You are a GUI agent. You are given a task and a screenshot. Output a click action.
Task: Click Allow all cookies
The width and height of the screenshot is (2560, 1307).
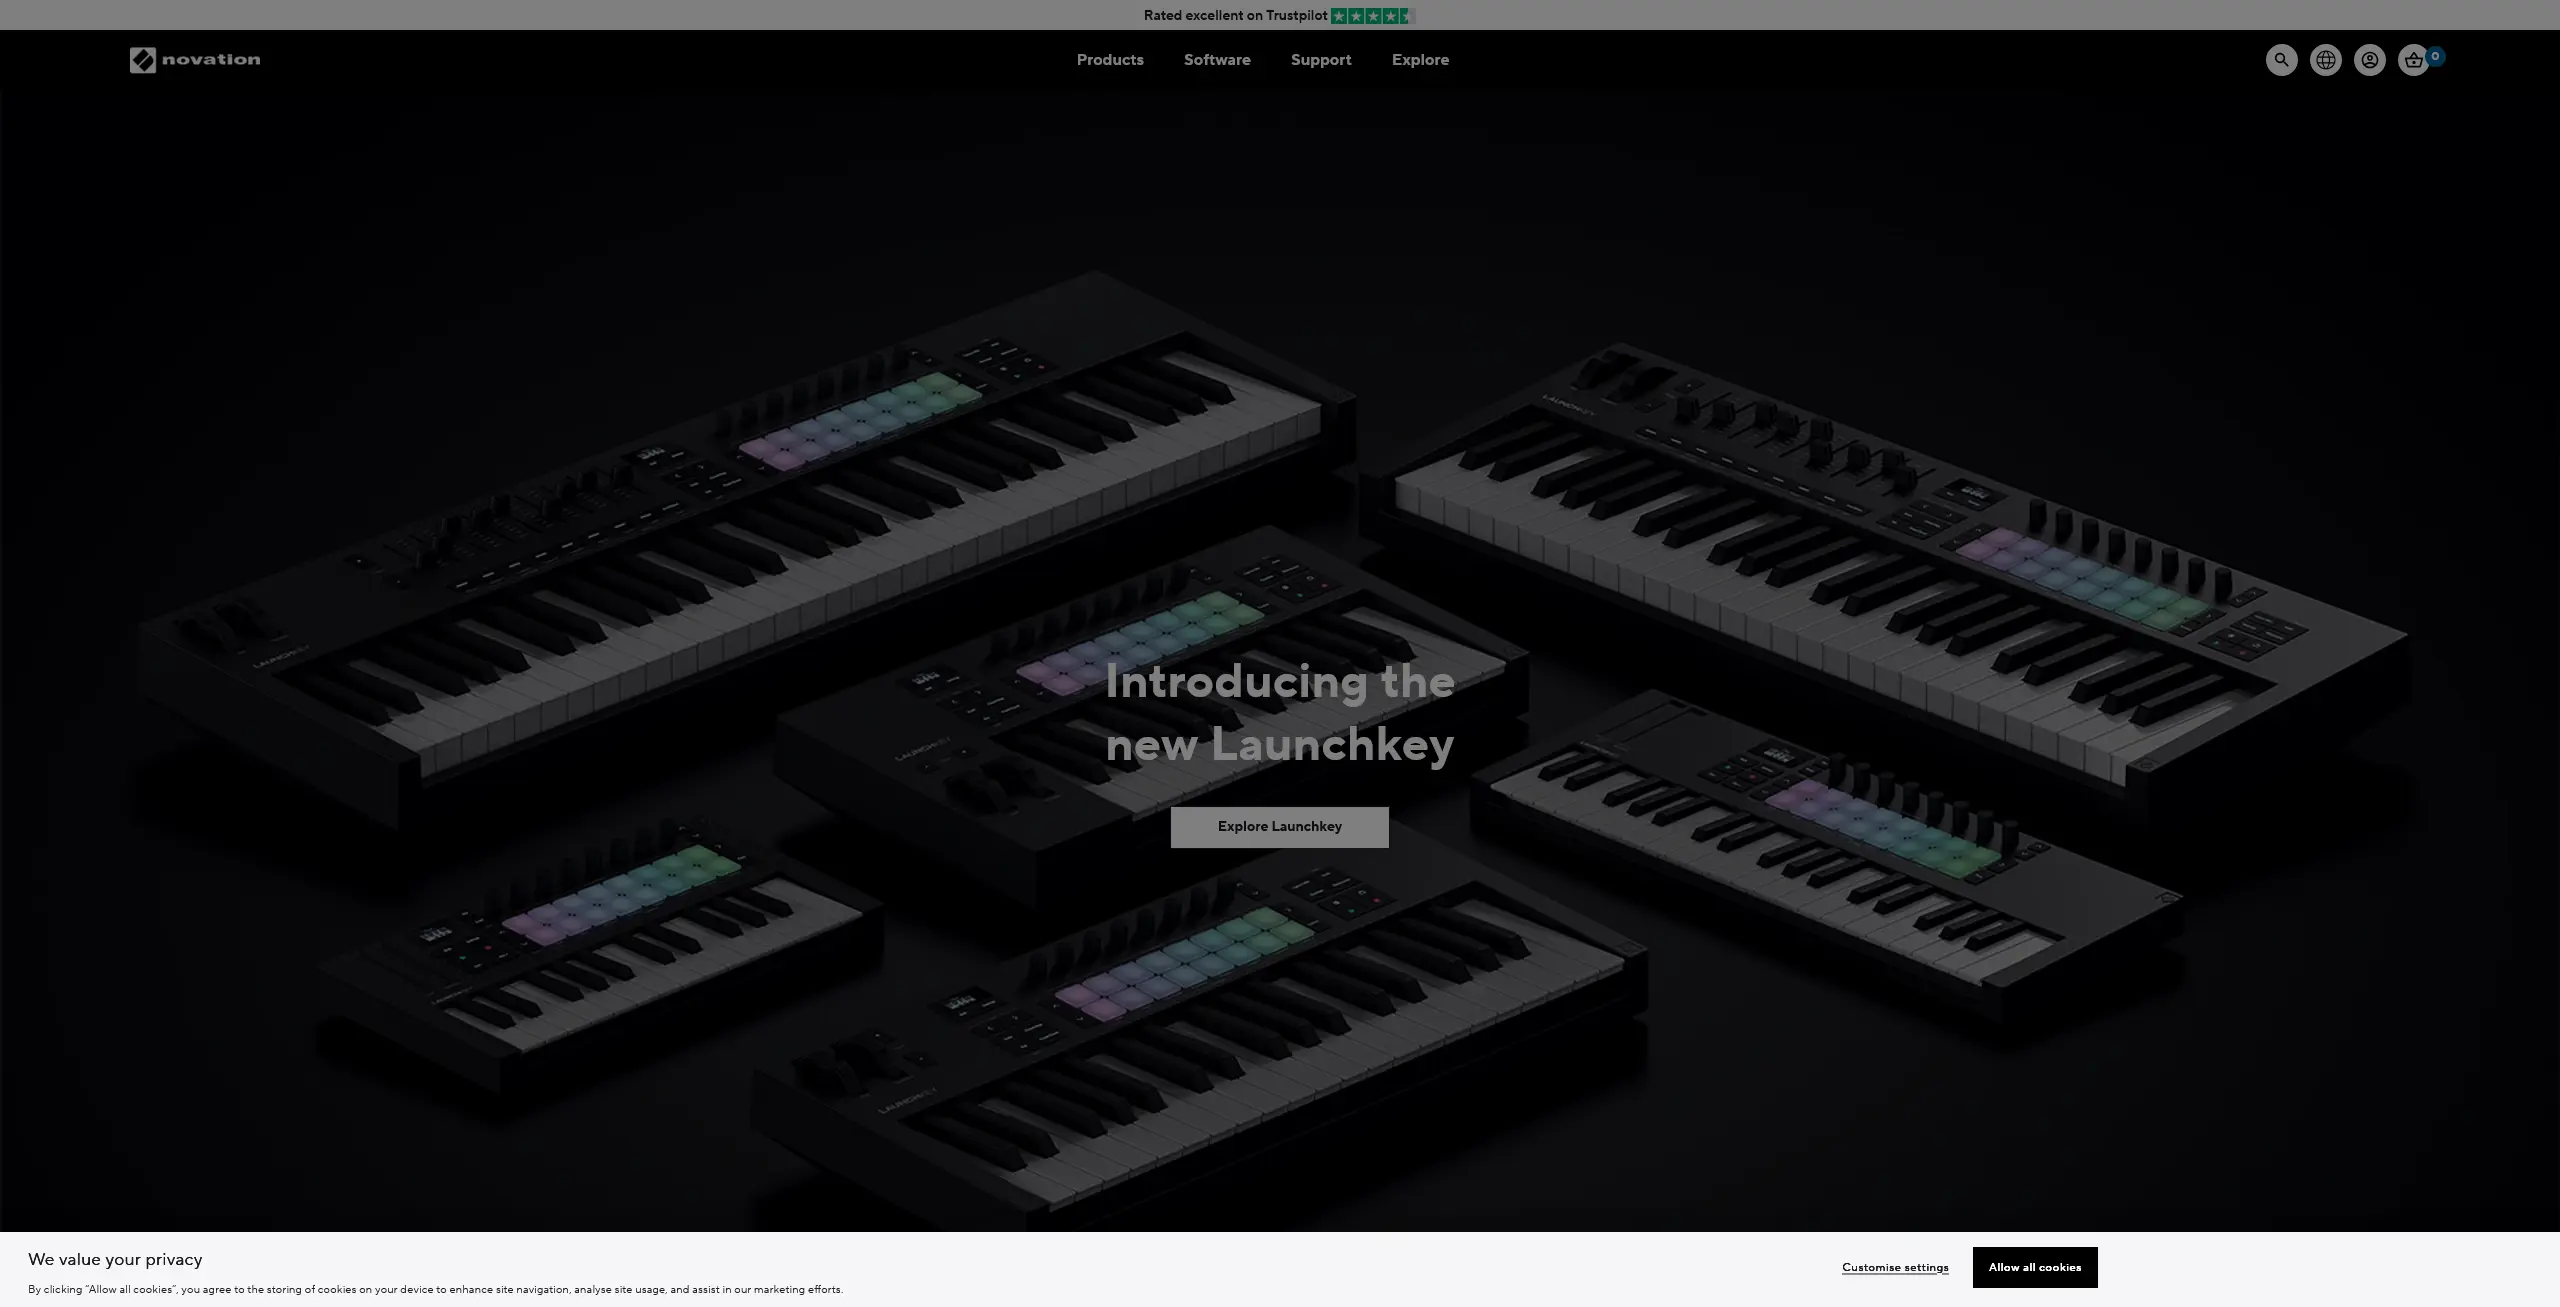pyautogui.click(x=2035, y=1267)
